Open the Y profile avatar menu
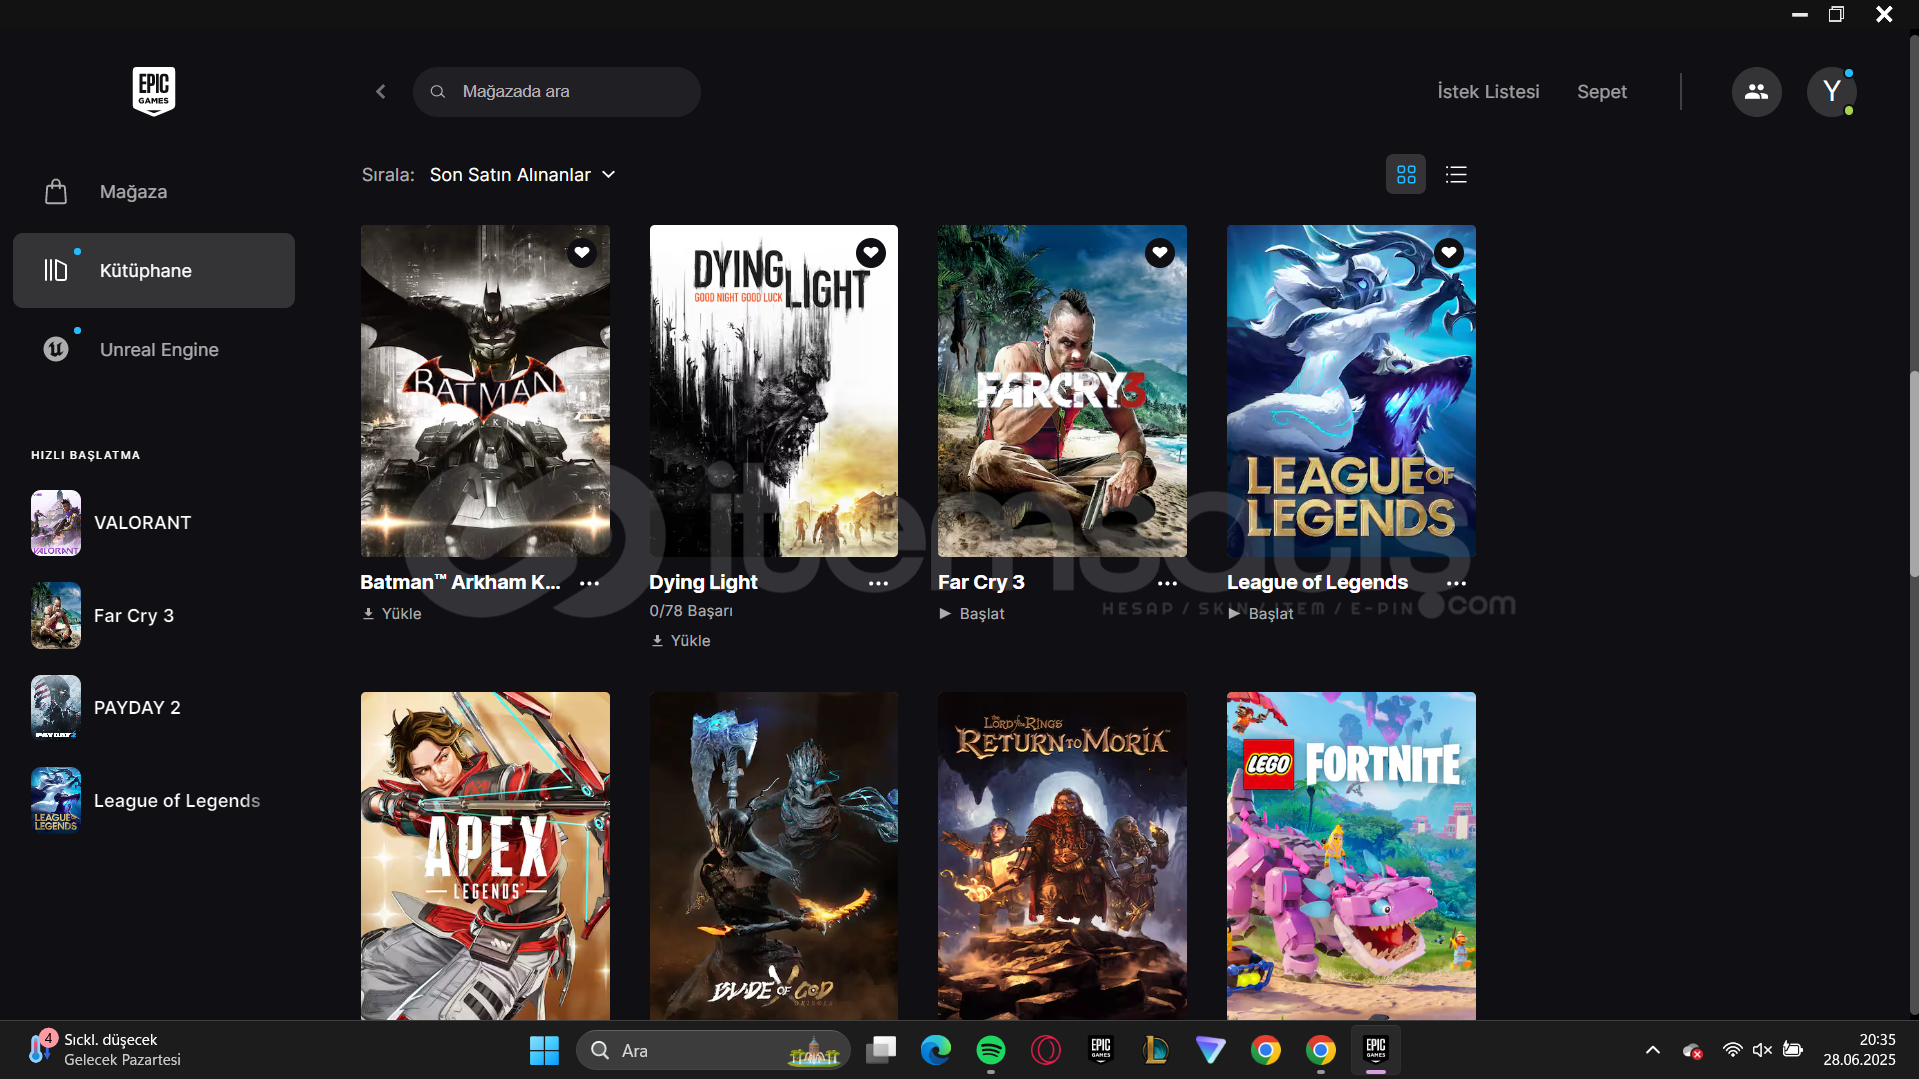The image size is (1919, 1079). (1831, 92)
